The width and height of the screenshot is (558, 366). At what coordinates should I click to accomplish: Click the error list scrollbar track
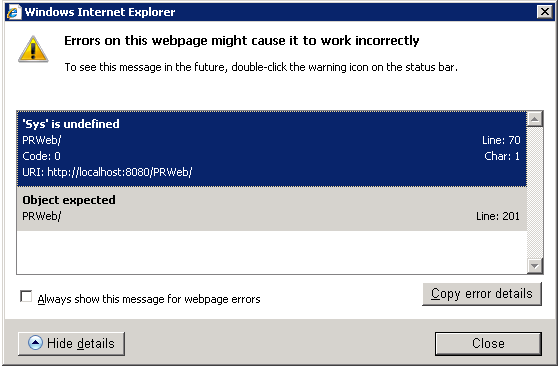pyautogui.click(x=535, y=192)
